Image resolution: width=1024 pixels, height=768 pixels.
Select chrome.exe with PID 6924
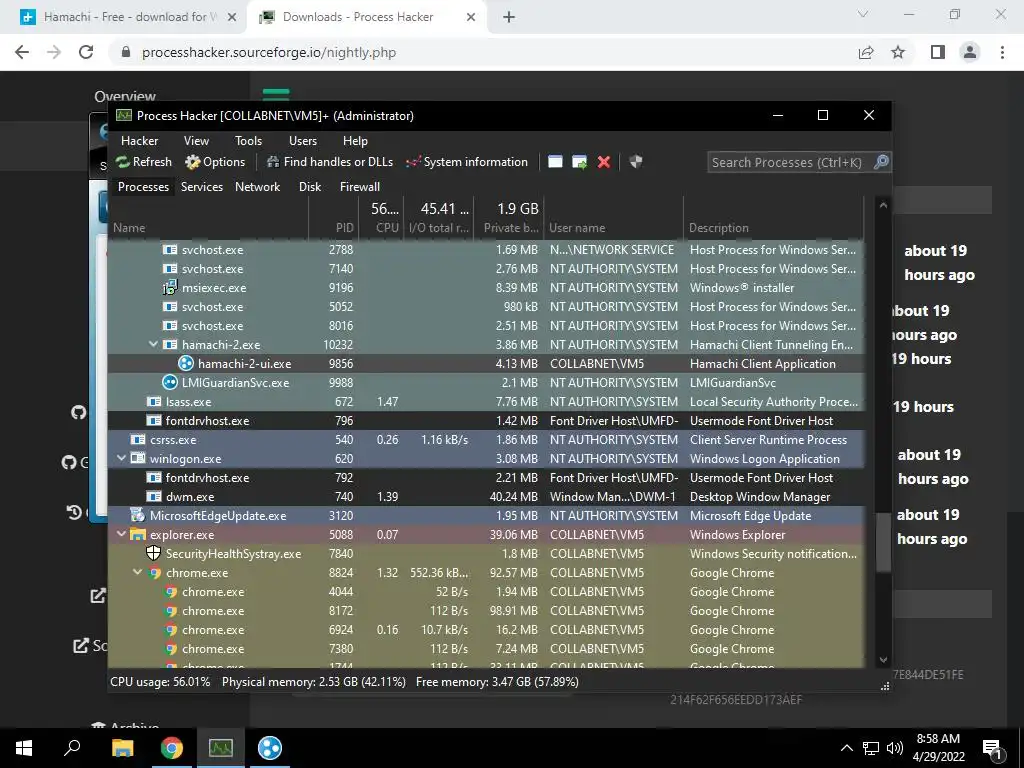(487, 630)
